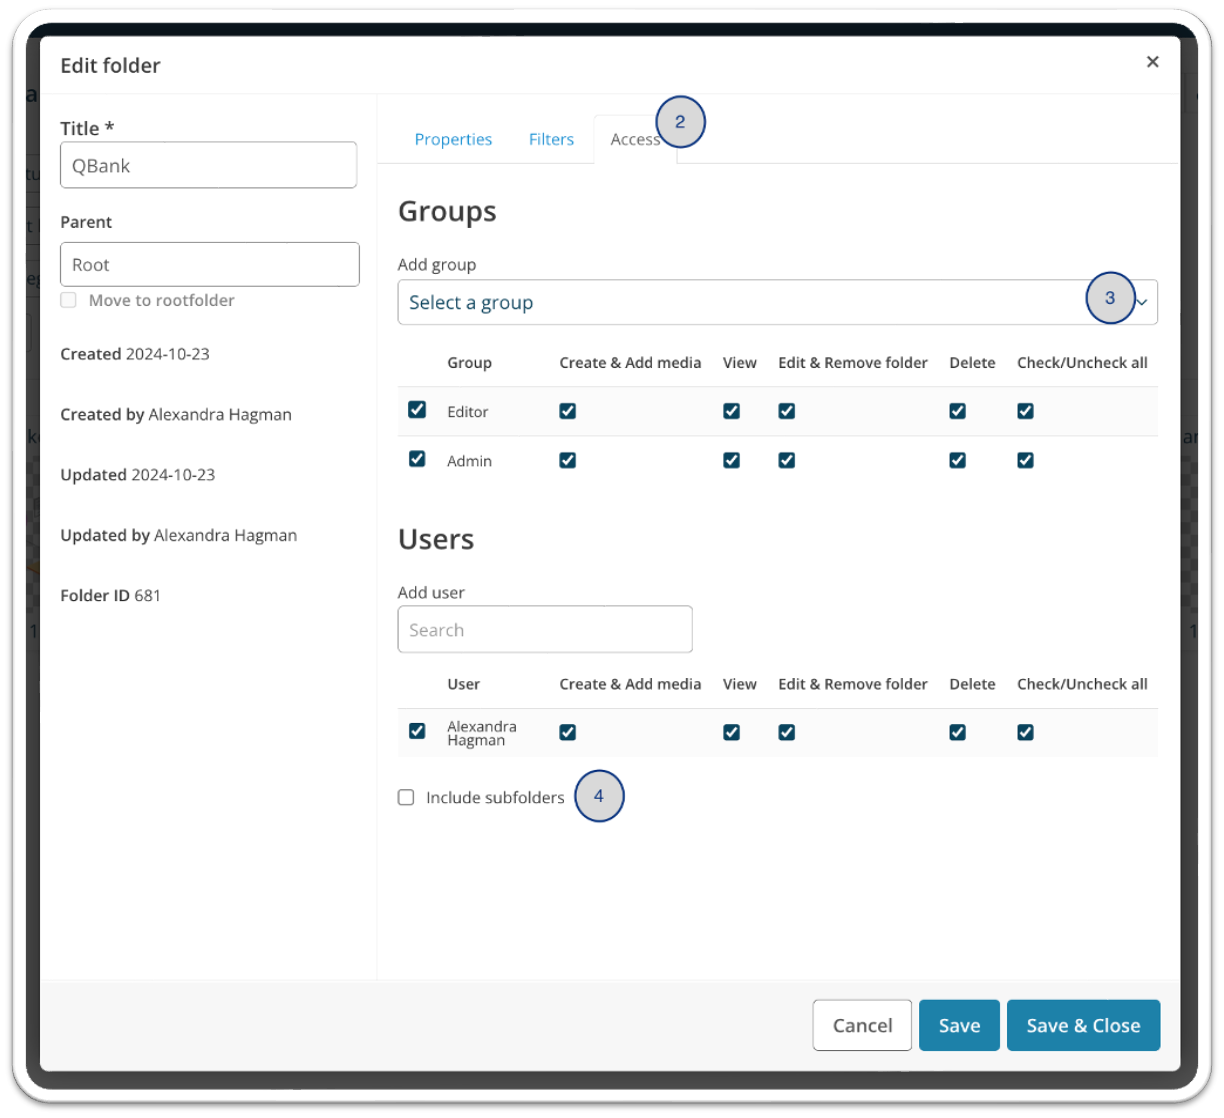The height and width of the screenshot is (1118, 1224).
Task: Enable the Include subfolders checkbox
Action: coord(406,797)
